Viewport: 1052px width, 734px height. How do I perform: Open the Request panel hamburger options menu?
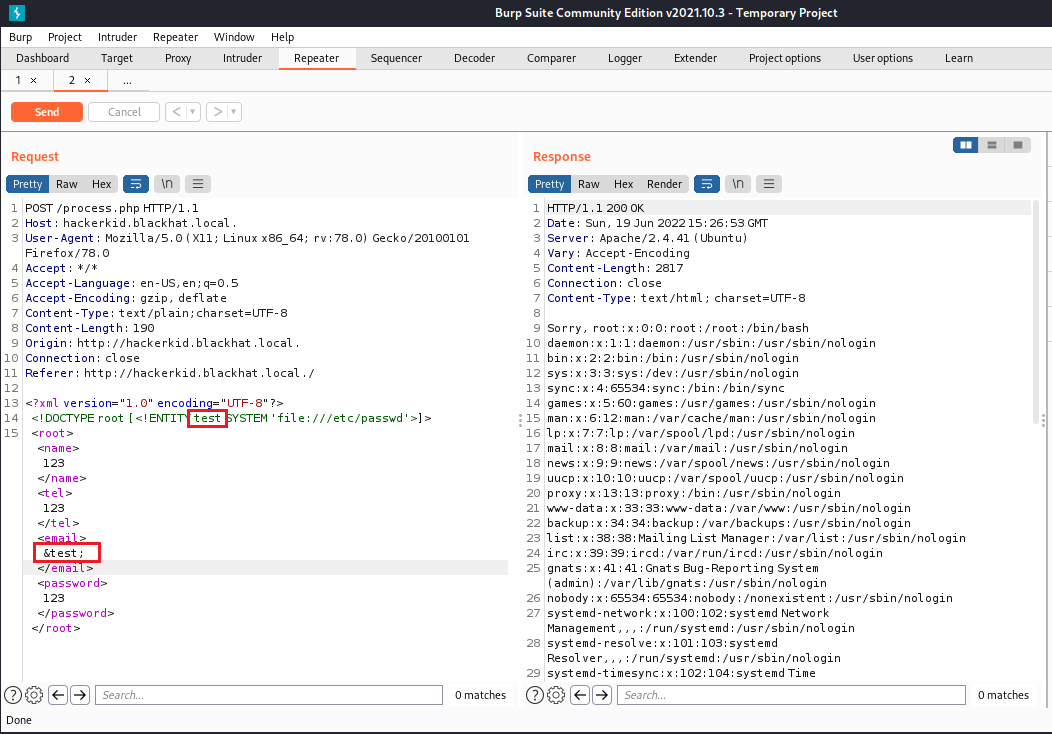(x=198, y=184)
